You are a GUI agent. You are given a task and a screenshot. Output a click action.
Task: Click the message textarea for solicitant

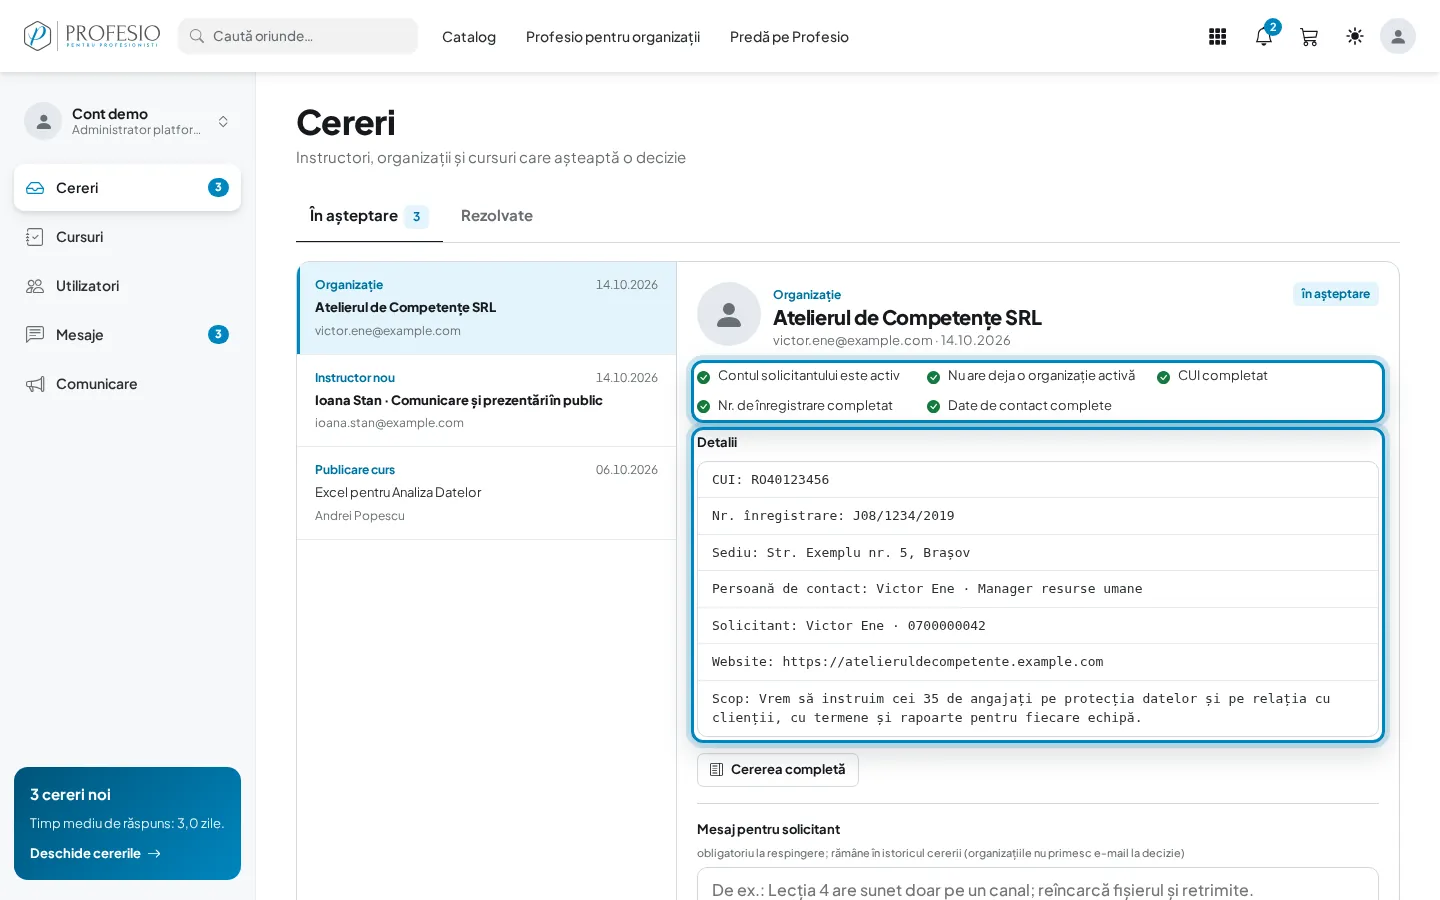[x=1038, y=885]
